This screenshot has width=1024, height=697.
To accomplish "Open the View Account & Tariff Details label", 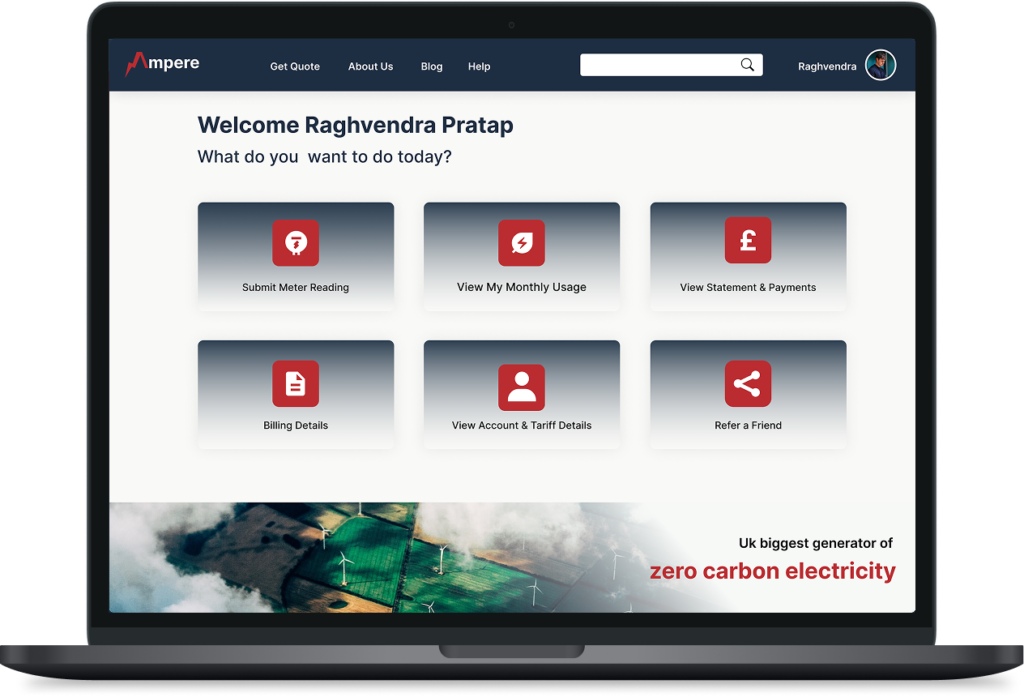I will point(521,425).
